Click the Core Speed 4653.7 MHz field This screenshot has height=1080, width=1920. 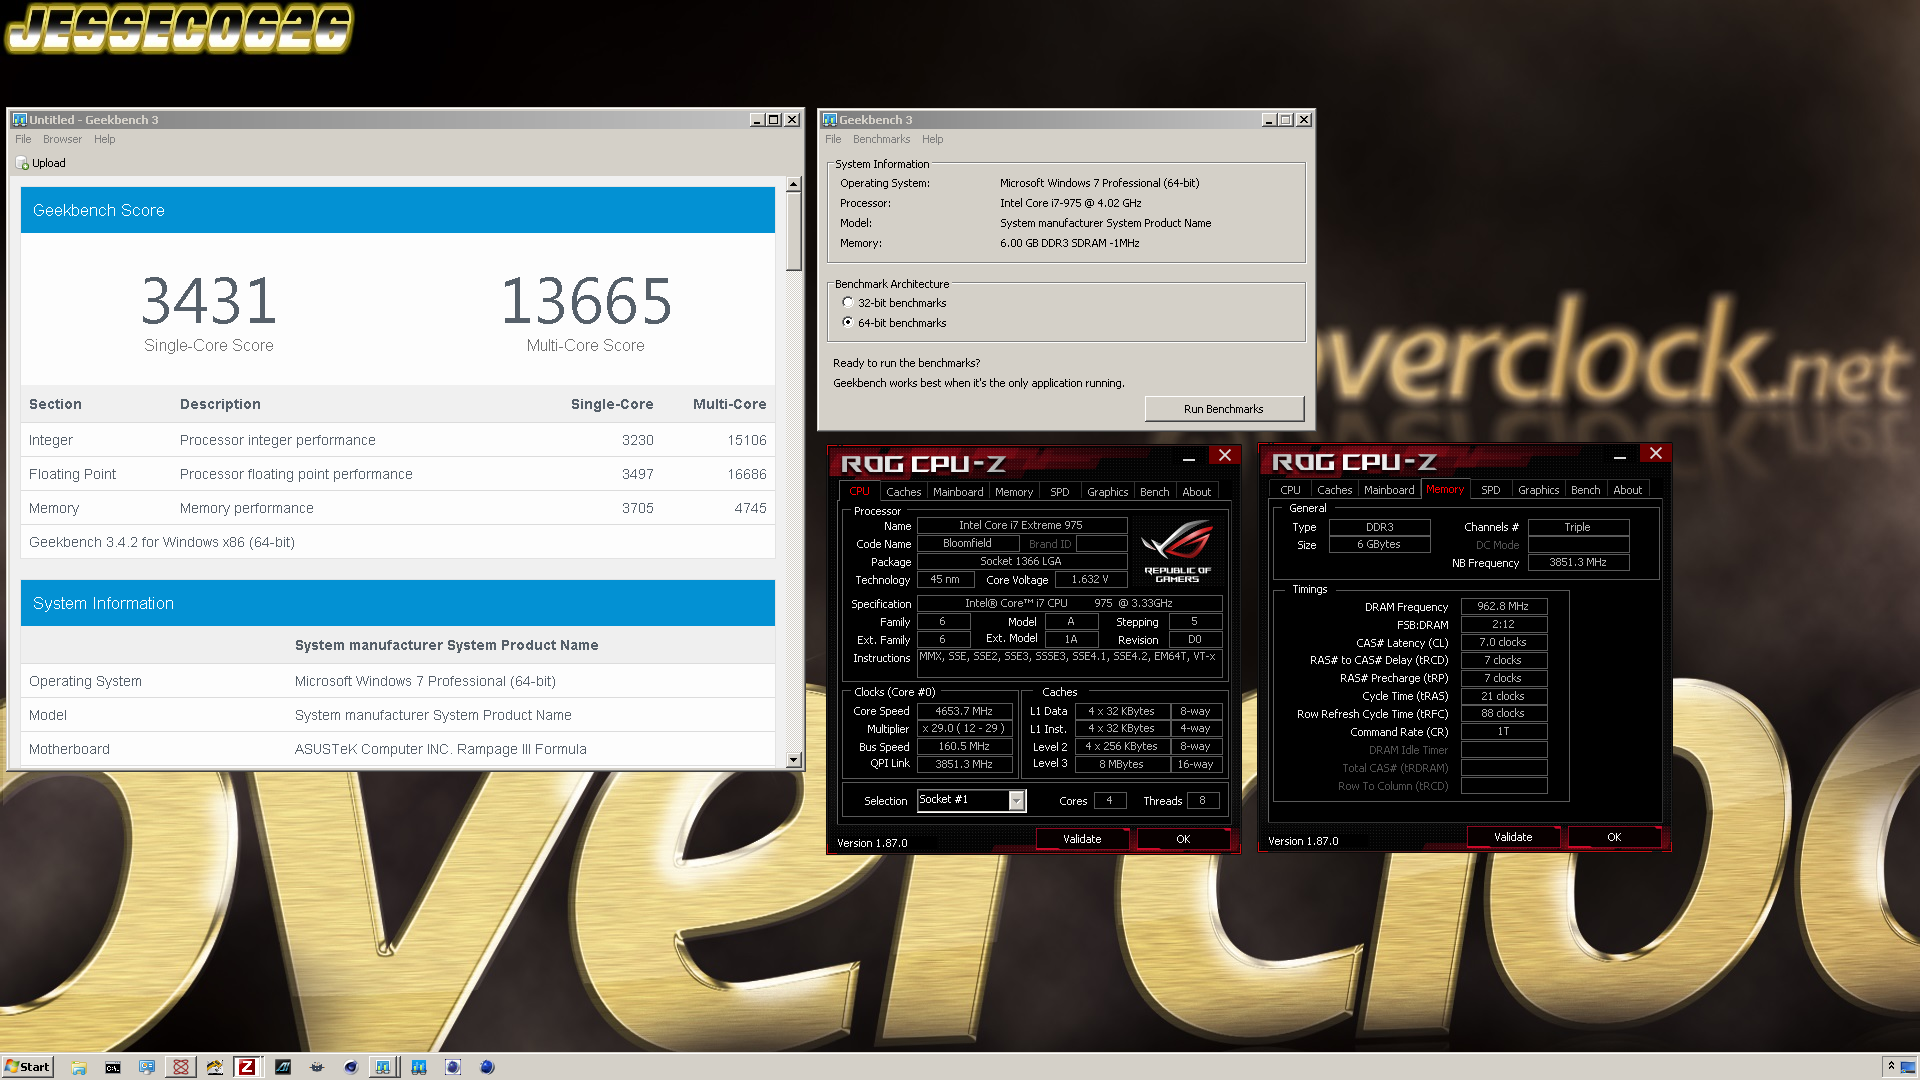964,711
